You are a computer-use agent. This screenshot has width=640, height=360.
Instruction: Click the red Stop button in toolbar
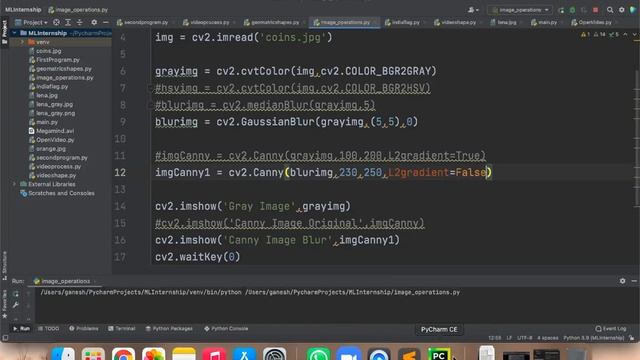pos(596,10)
